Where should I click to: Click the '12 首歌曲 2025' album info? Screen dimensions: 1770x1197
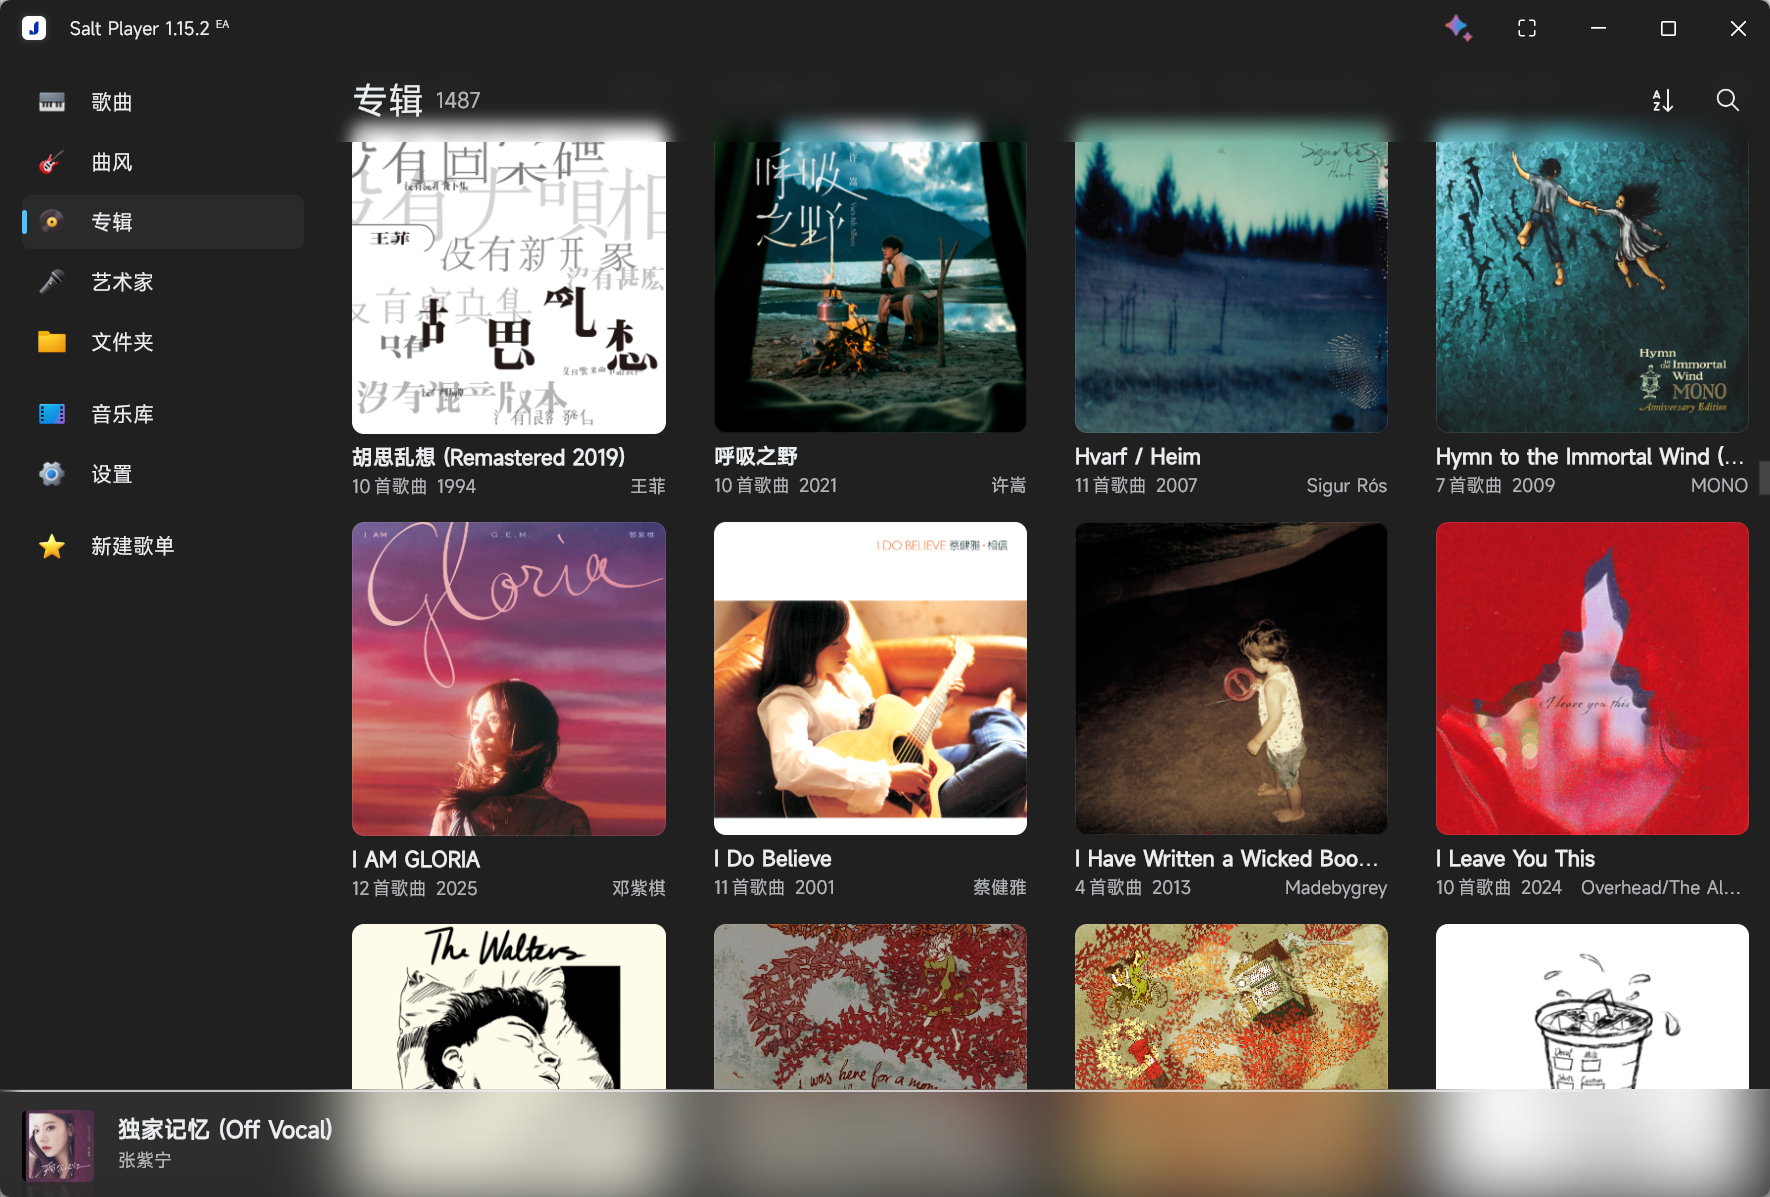click(415, 888)
